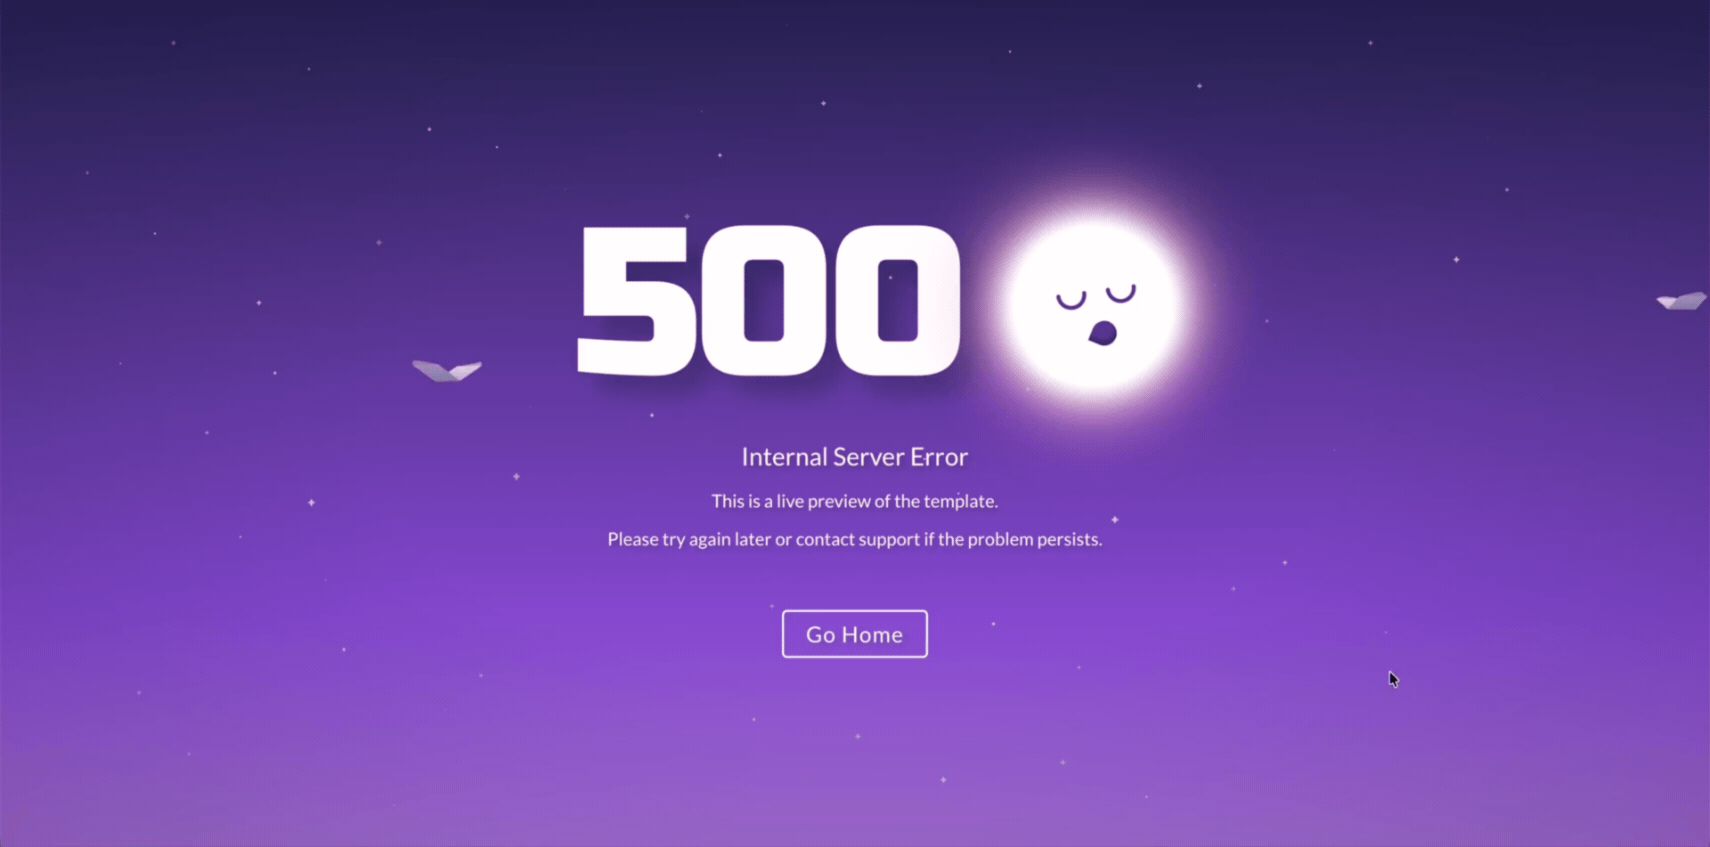Click the paper bird flying left of 500
Screen dimensions: 1710x847
pyautogui.click(x=447, y=370)
